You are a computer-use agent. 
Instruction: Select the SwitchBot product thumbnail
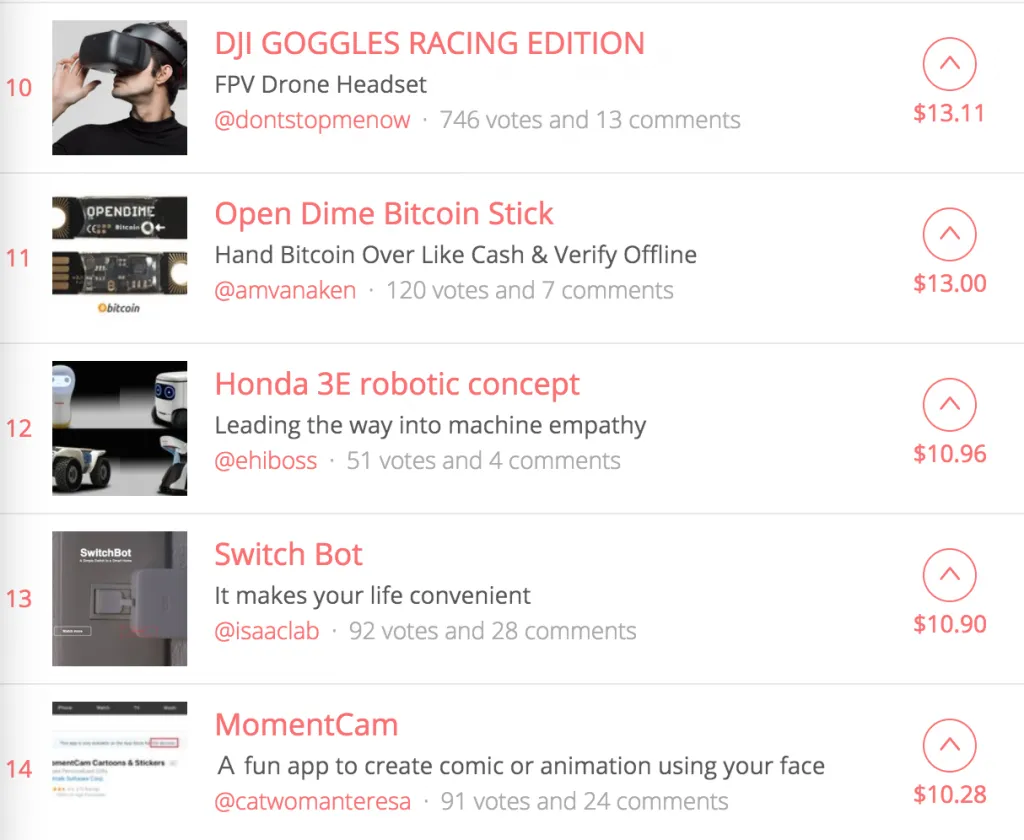click(120, 598)
